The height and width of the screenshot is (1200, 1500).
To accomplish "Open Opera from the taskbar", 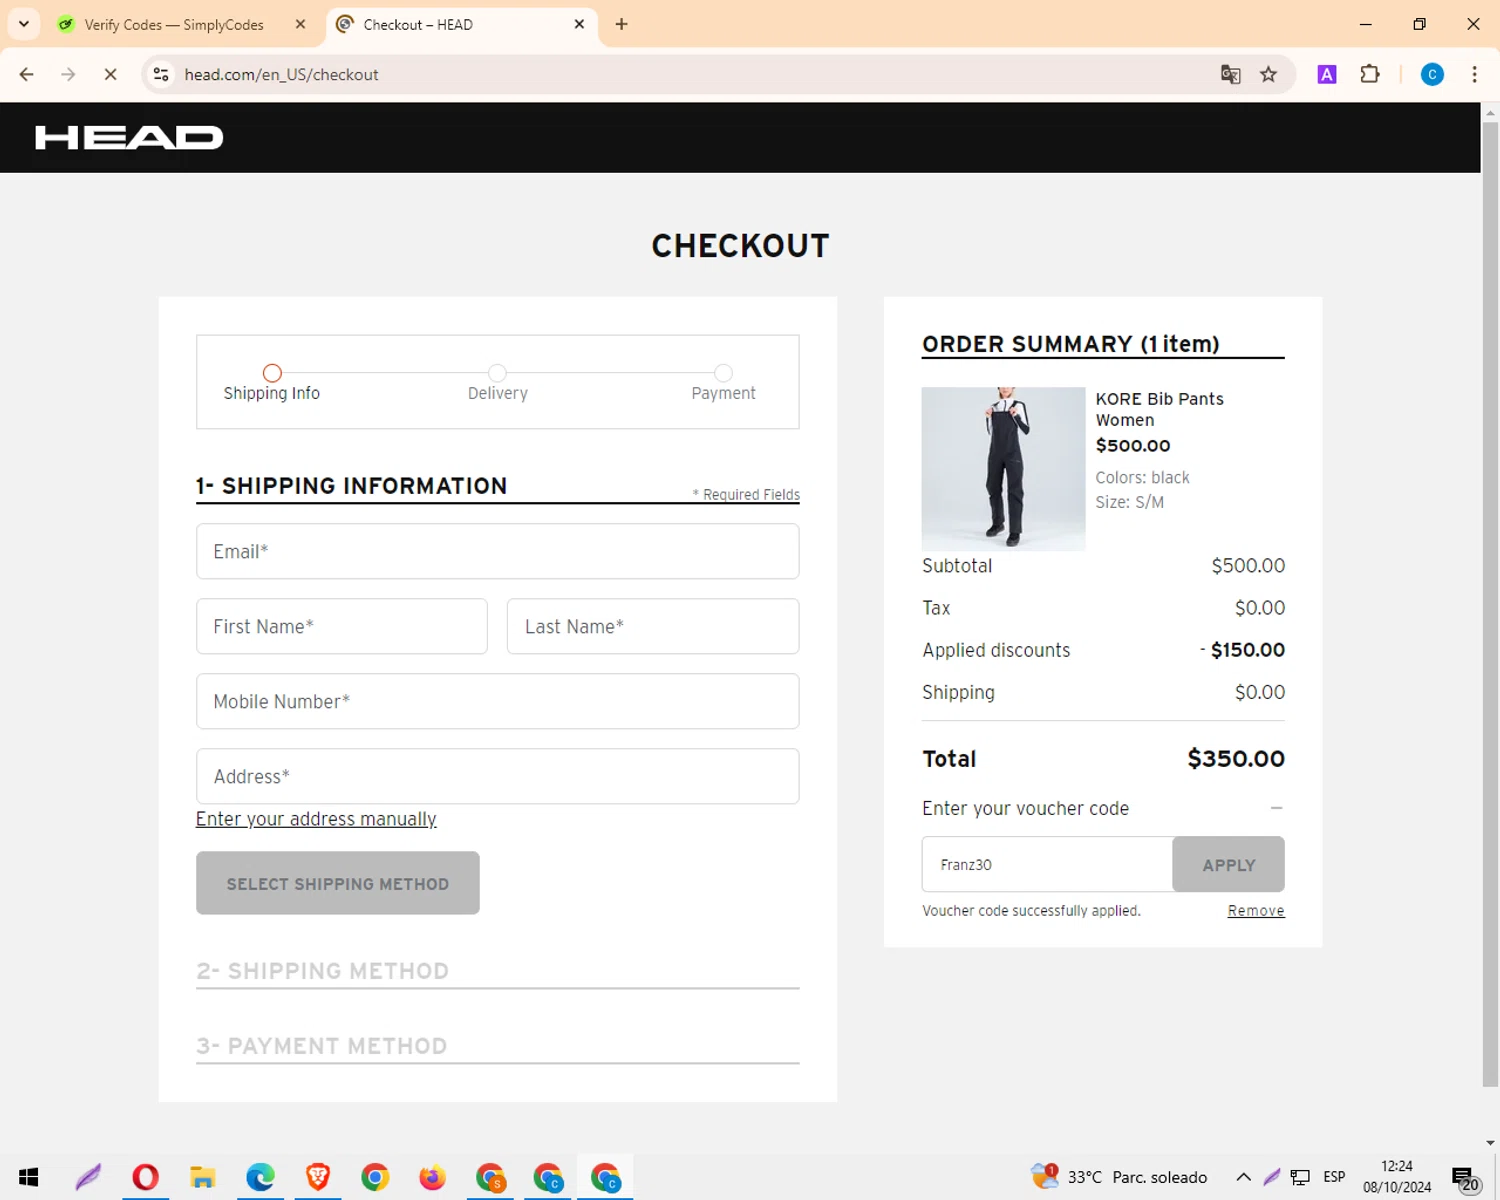I will click(x=145, y=1177).
